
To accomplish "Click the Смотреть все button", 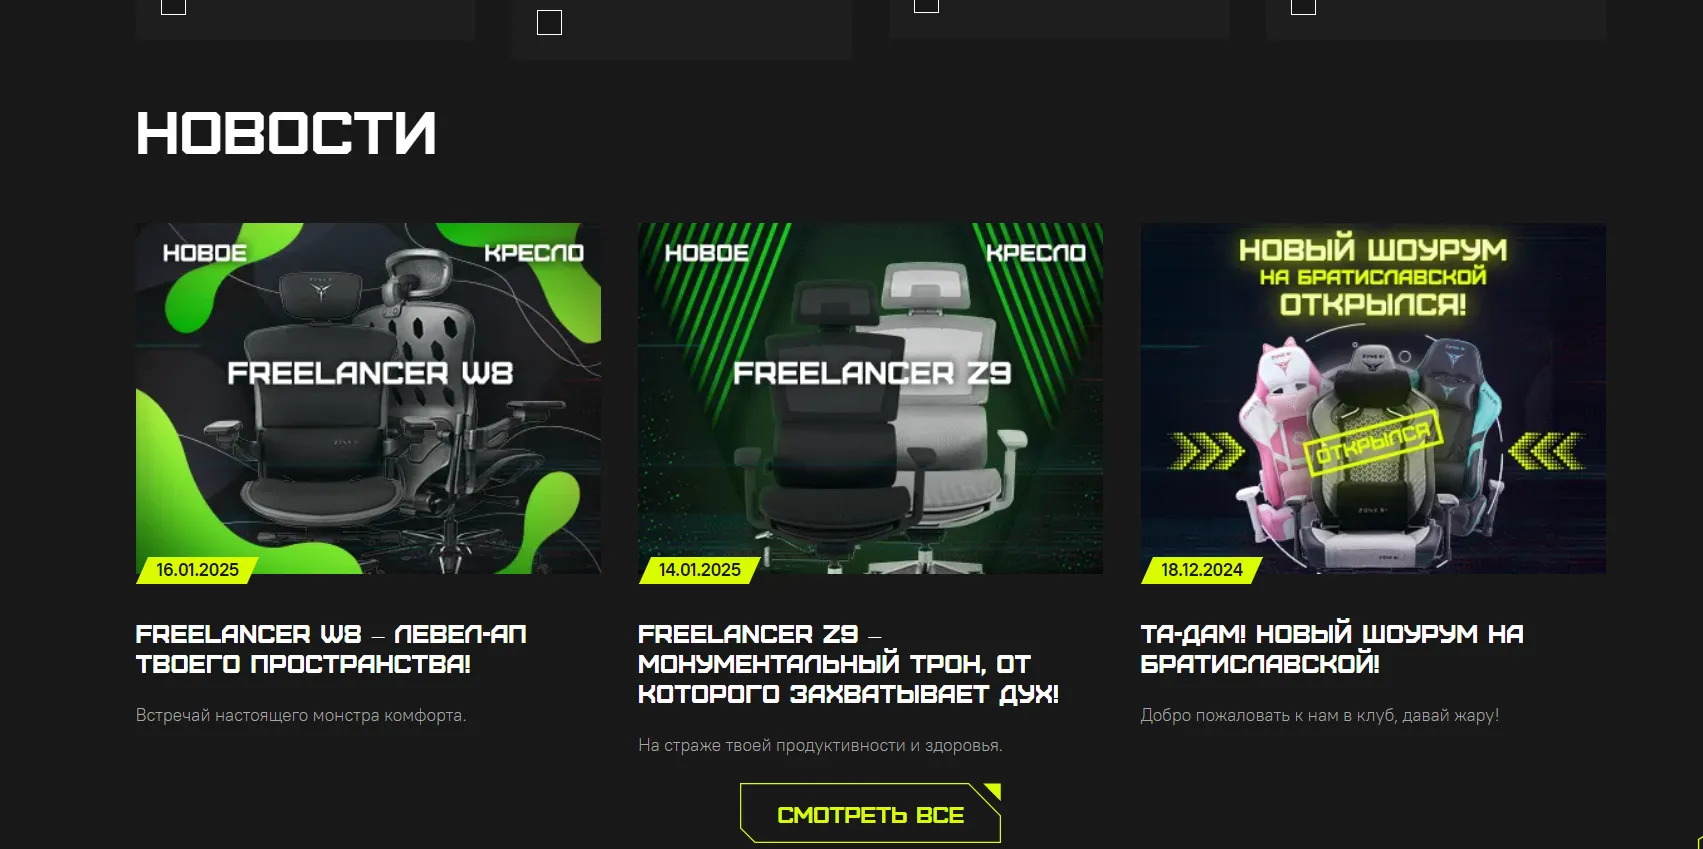I will pos(870,814).
